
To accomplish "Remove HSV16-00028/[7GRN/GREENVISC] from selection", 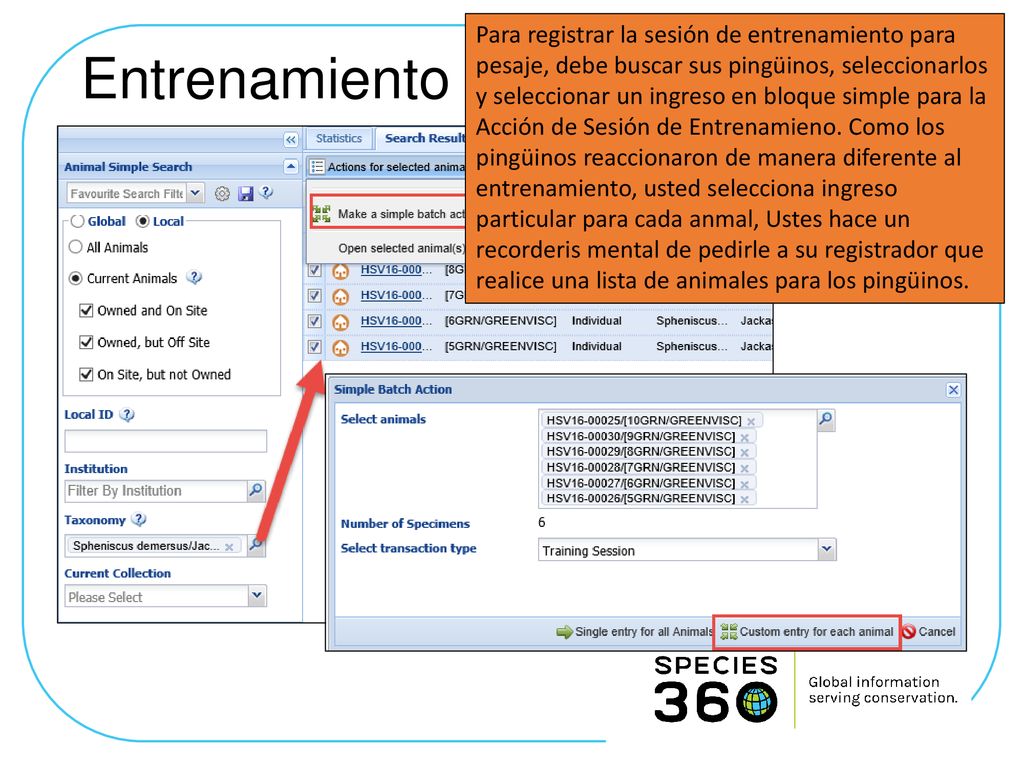I will (744, 468).
